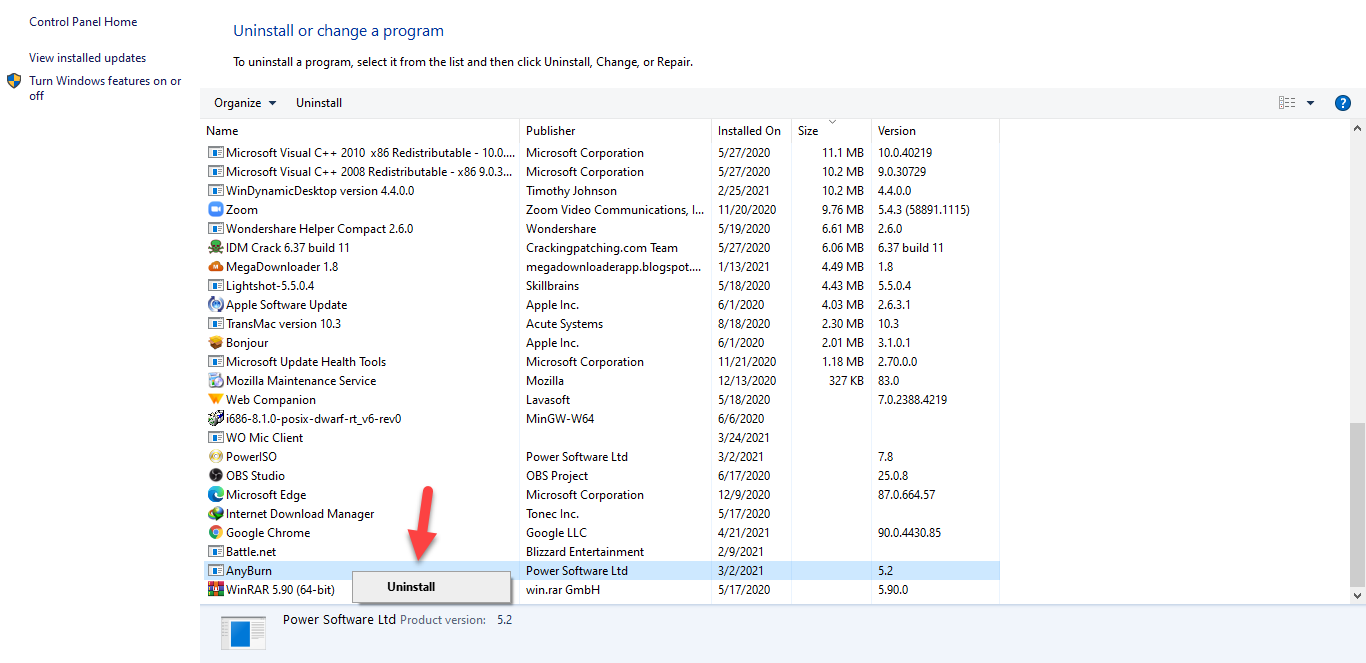Click the Zoom app icon in list

pos(215,210)
